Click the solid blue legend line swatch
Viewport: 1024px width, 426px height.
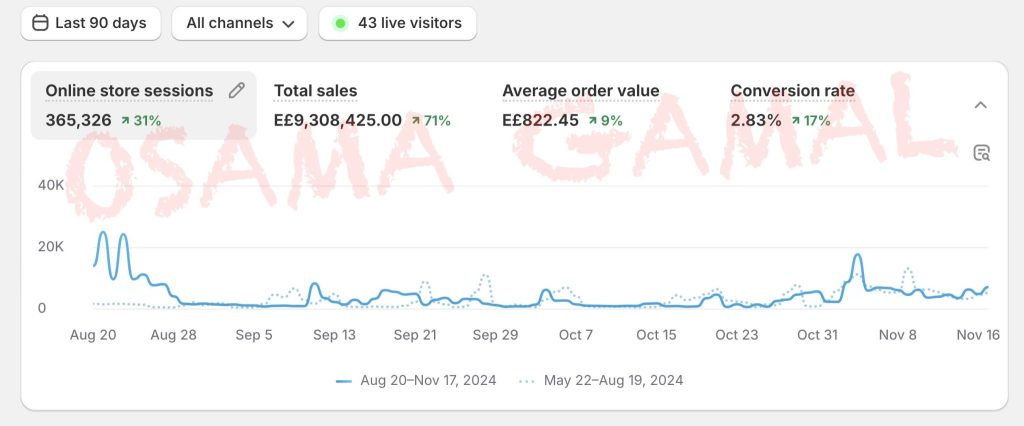tap(344, 381)
